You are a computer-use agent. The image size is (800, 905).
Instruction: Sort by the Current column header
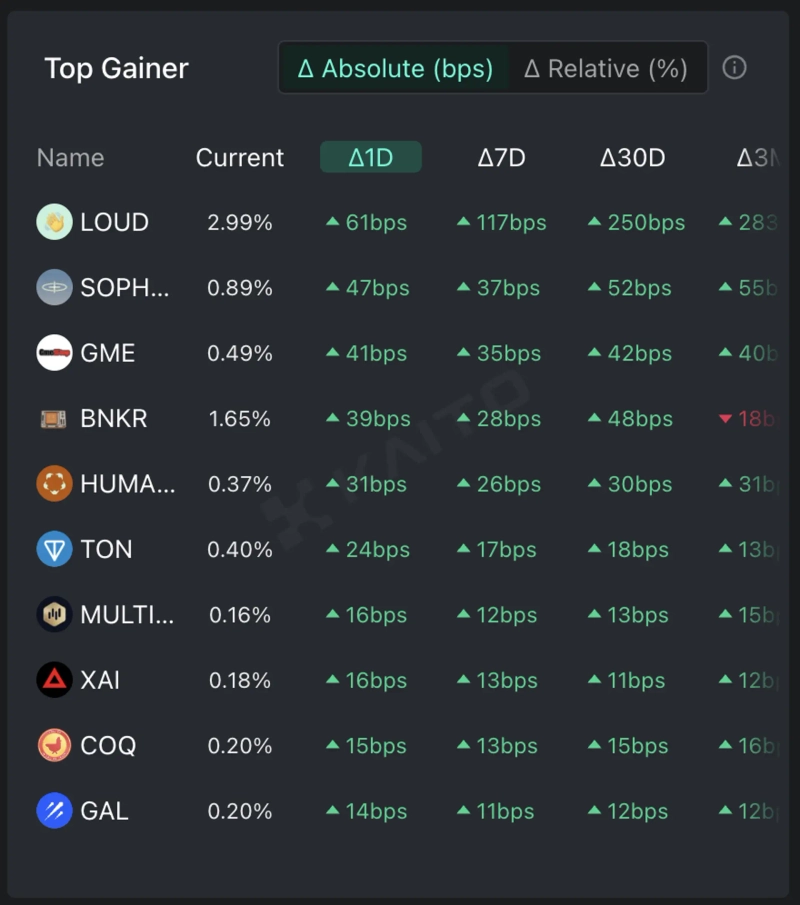tap(240, 158)
